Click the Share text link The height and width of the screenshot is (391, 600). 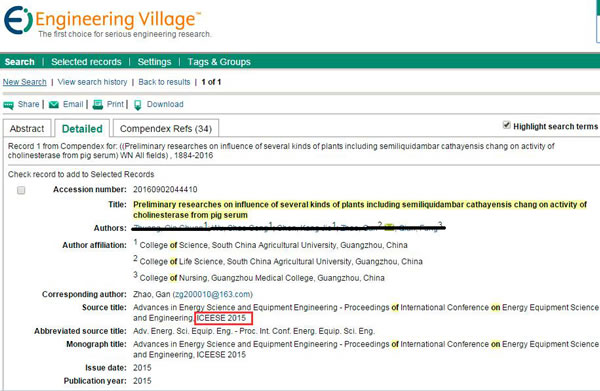coord(28,104)
